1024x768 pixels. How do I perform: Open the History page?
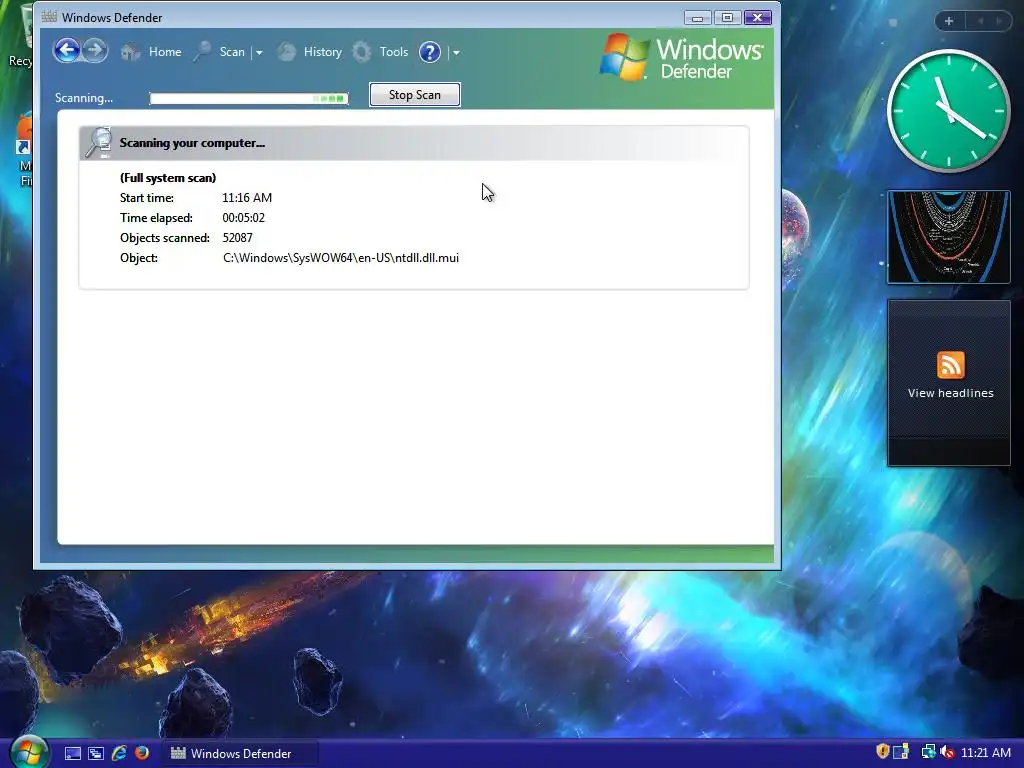[x=310, y=52]
